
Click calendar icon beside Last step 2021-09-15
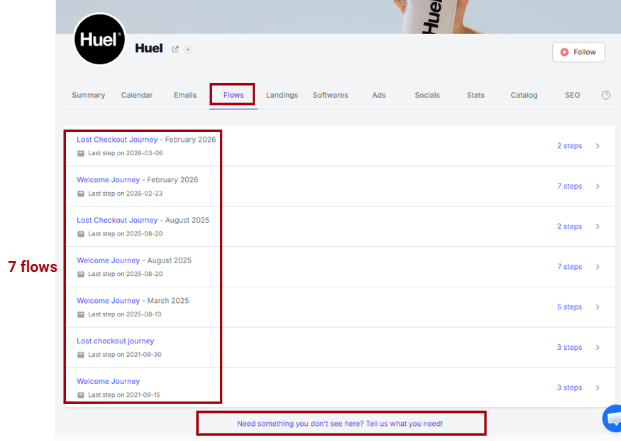click(81, 395)
